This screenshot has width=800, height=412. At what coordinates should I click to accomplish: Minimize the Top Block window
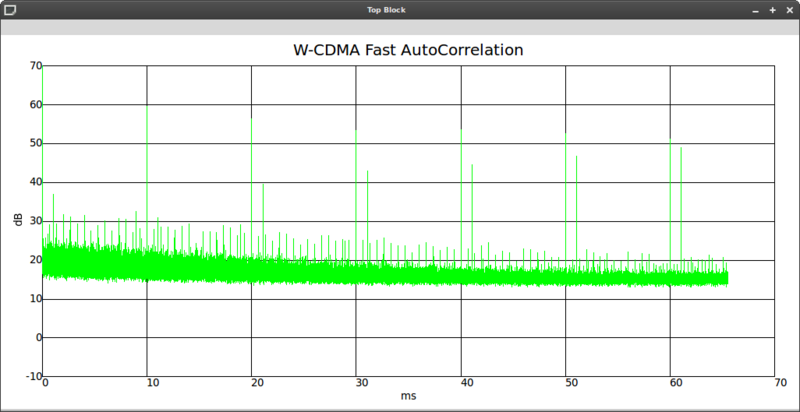757,9
